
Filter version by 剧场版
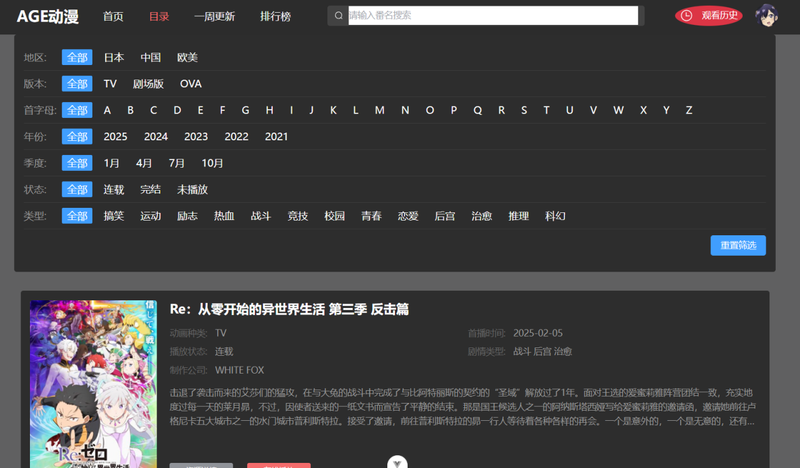click(x=148, y=84)
